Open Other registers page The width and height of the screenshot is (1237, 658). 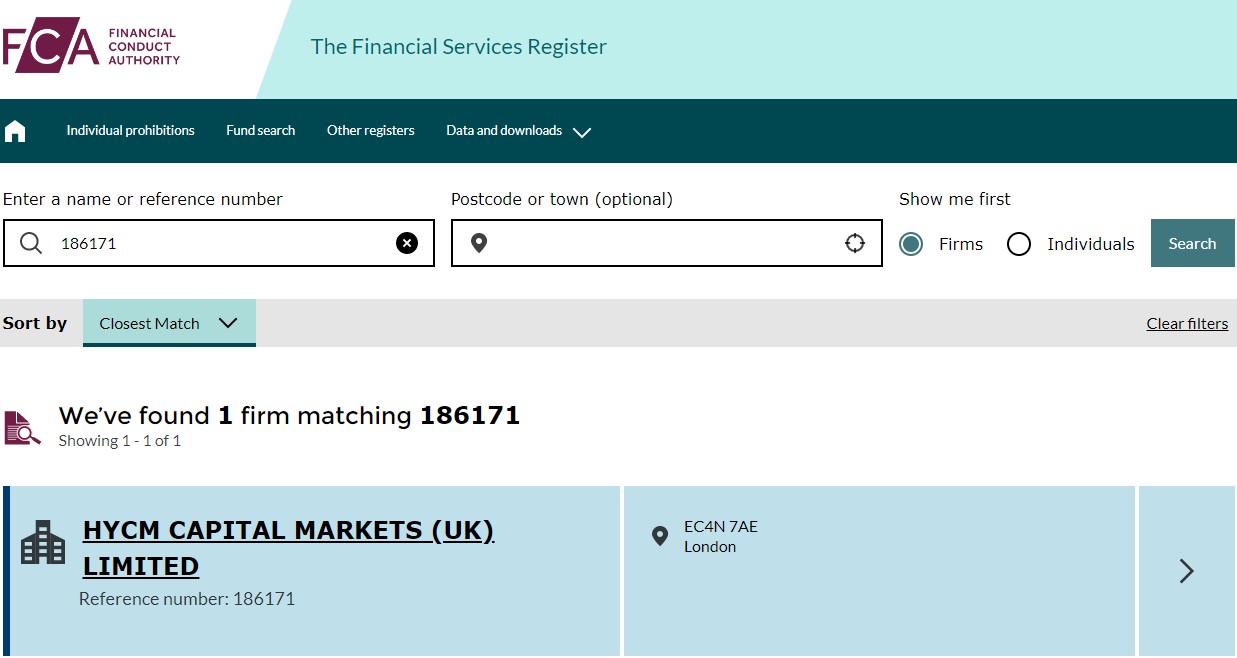(370, 131)
